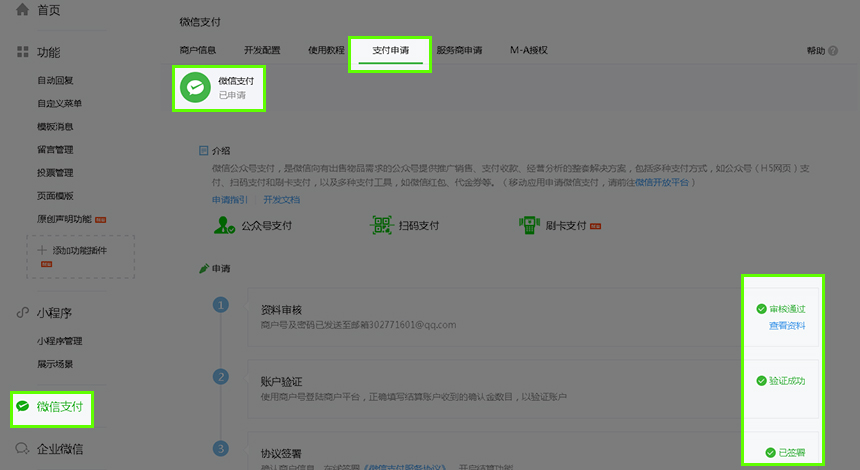
Task: Click the 已申请 status text
Action: tap(233, 95)
